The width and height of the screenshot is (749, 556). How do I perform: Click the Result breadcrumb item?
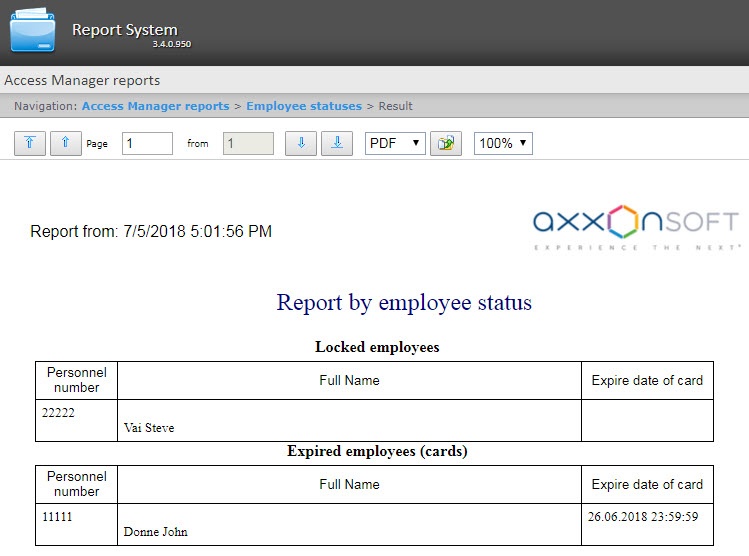click(x=395, y=106)
